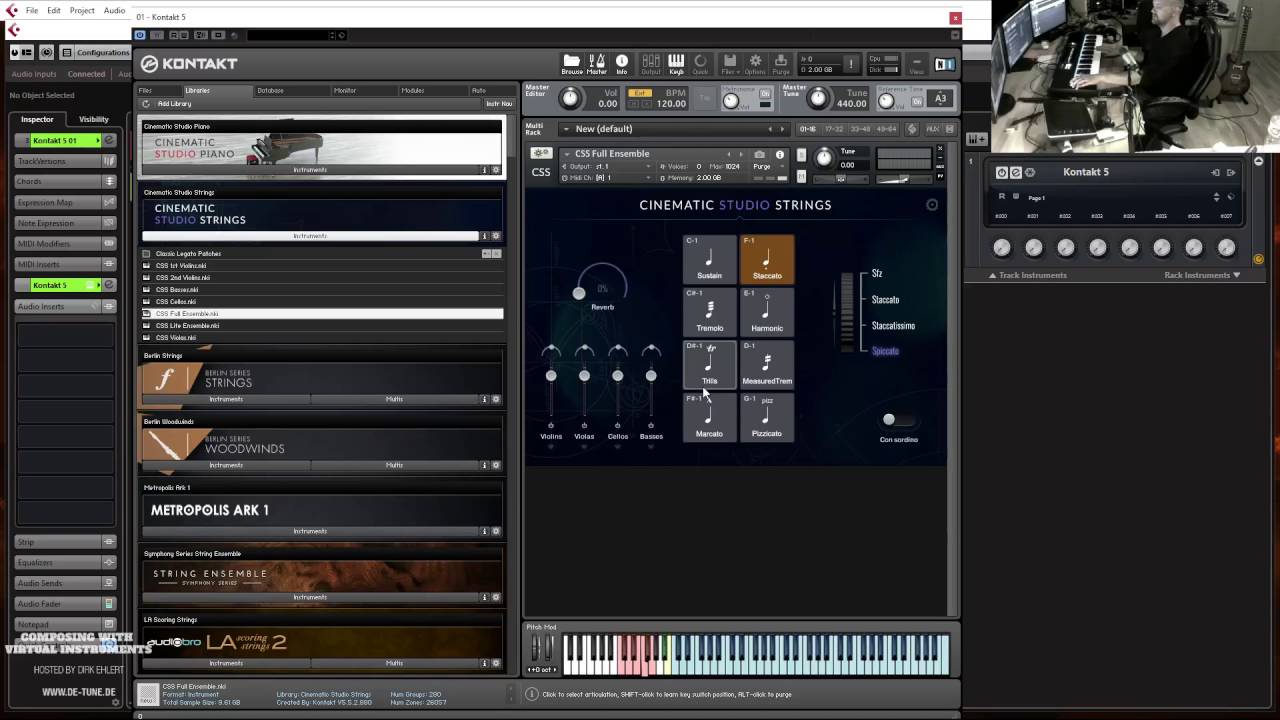Select the Sustain articulation
1280x720 pixels.
pyautogui.click(x=709, y=259)
